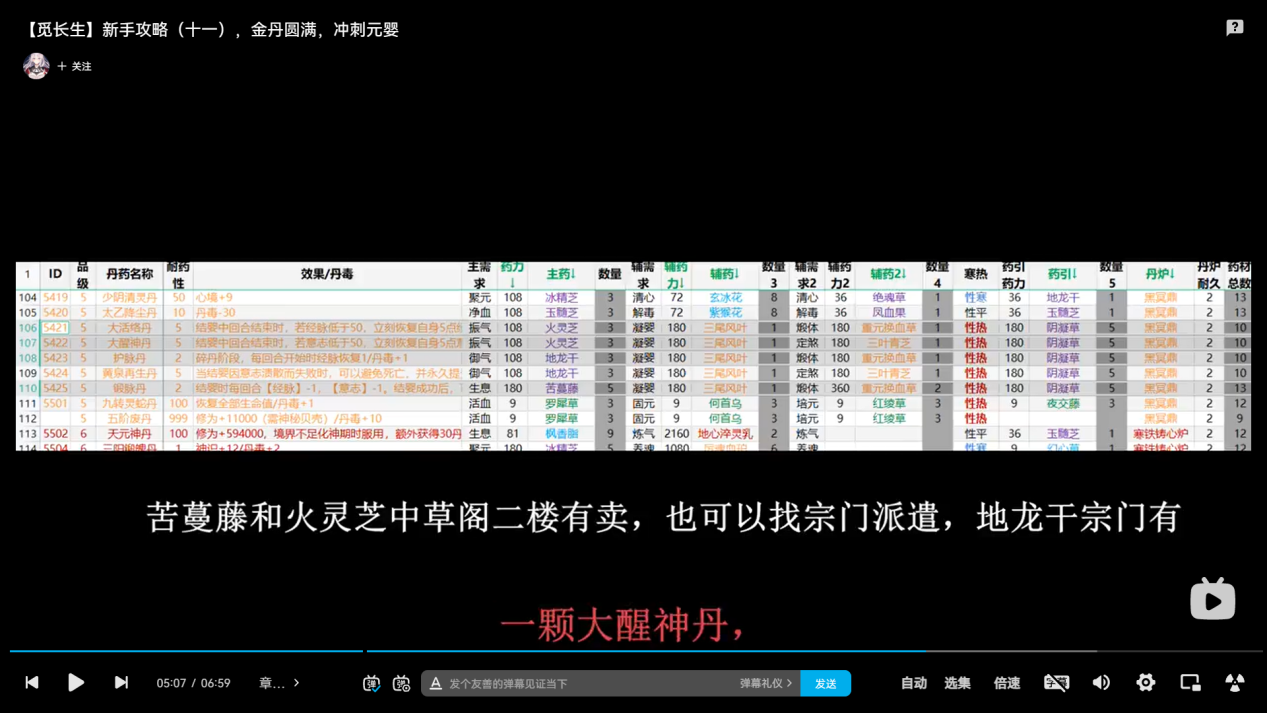Click the 效果/丹毒 column header

[327, 274]
